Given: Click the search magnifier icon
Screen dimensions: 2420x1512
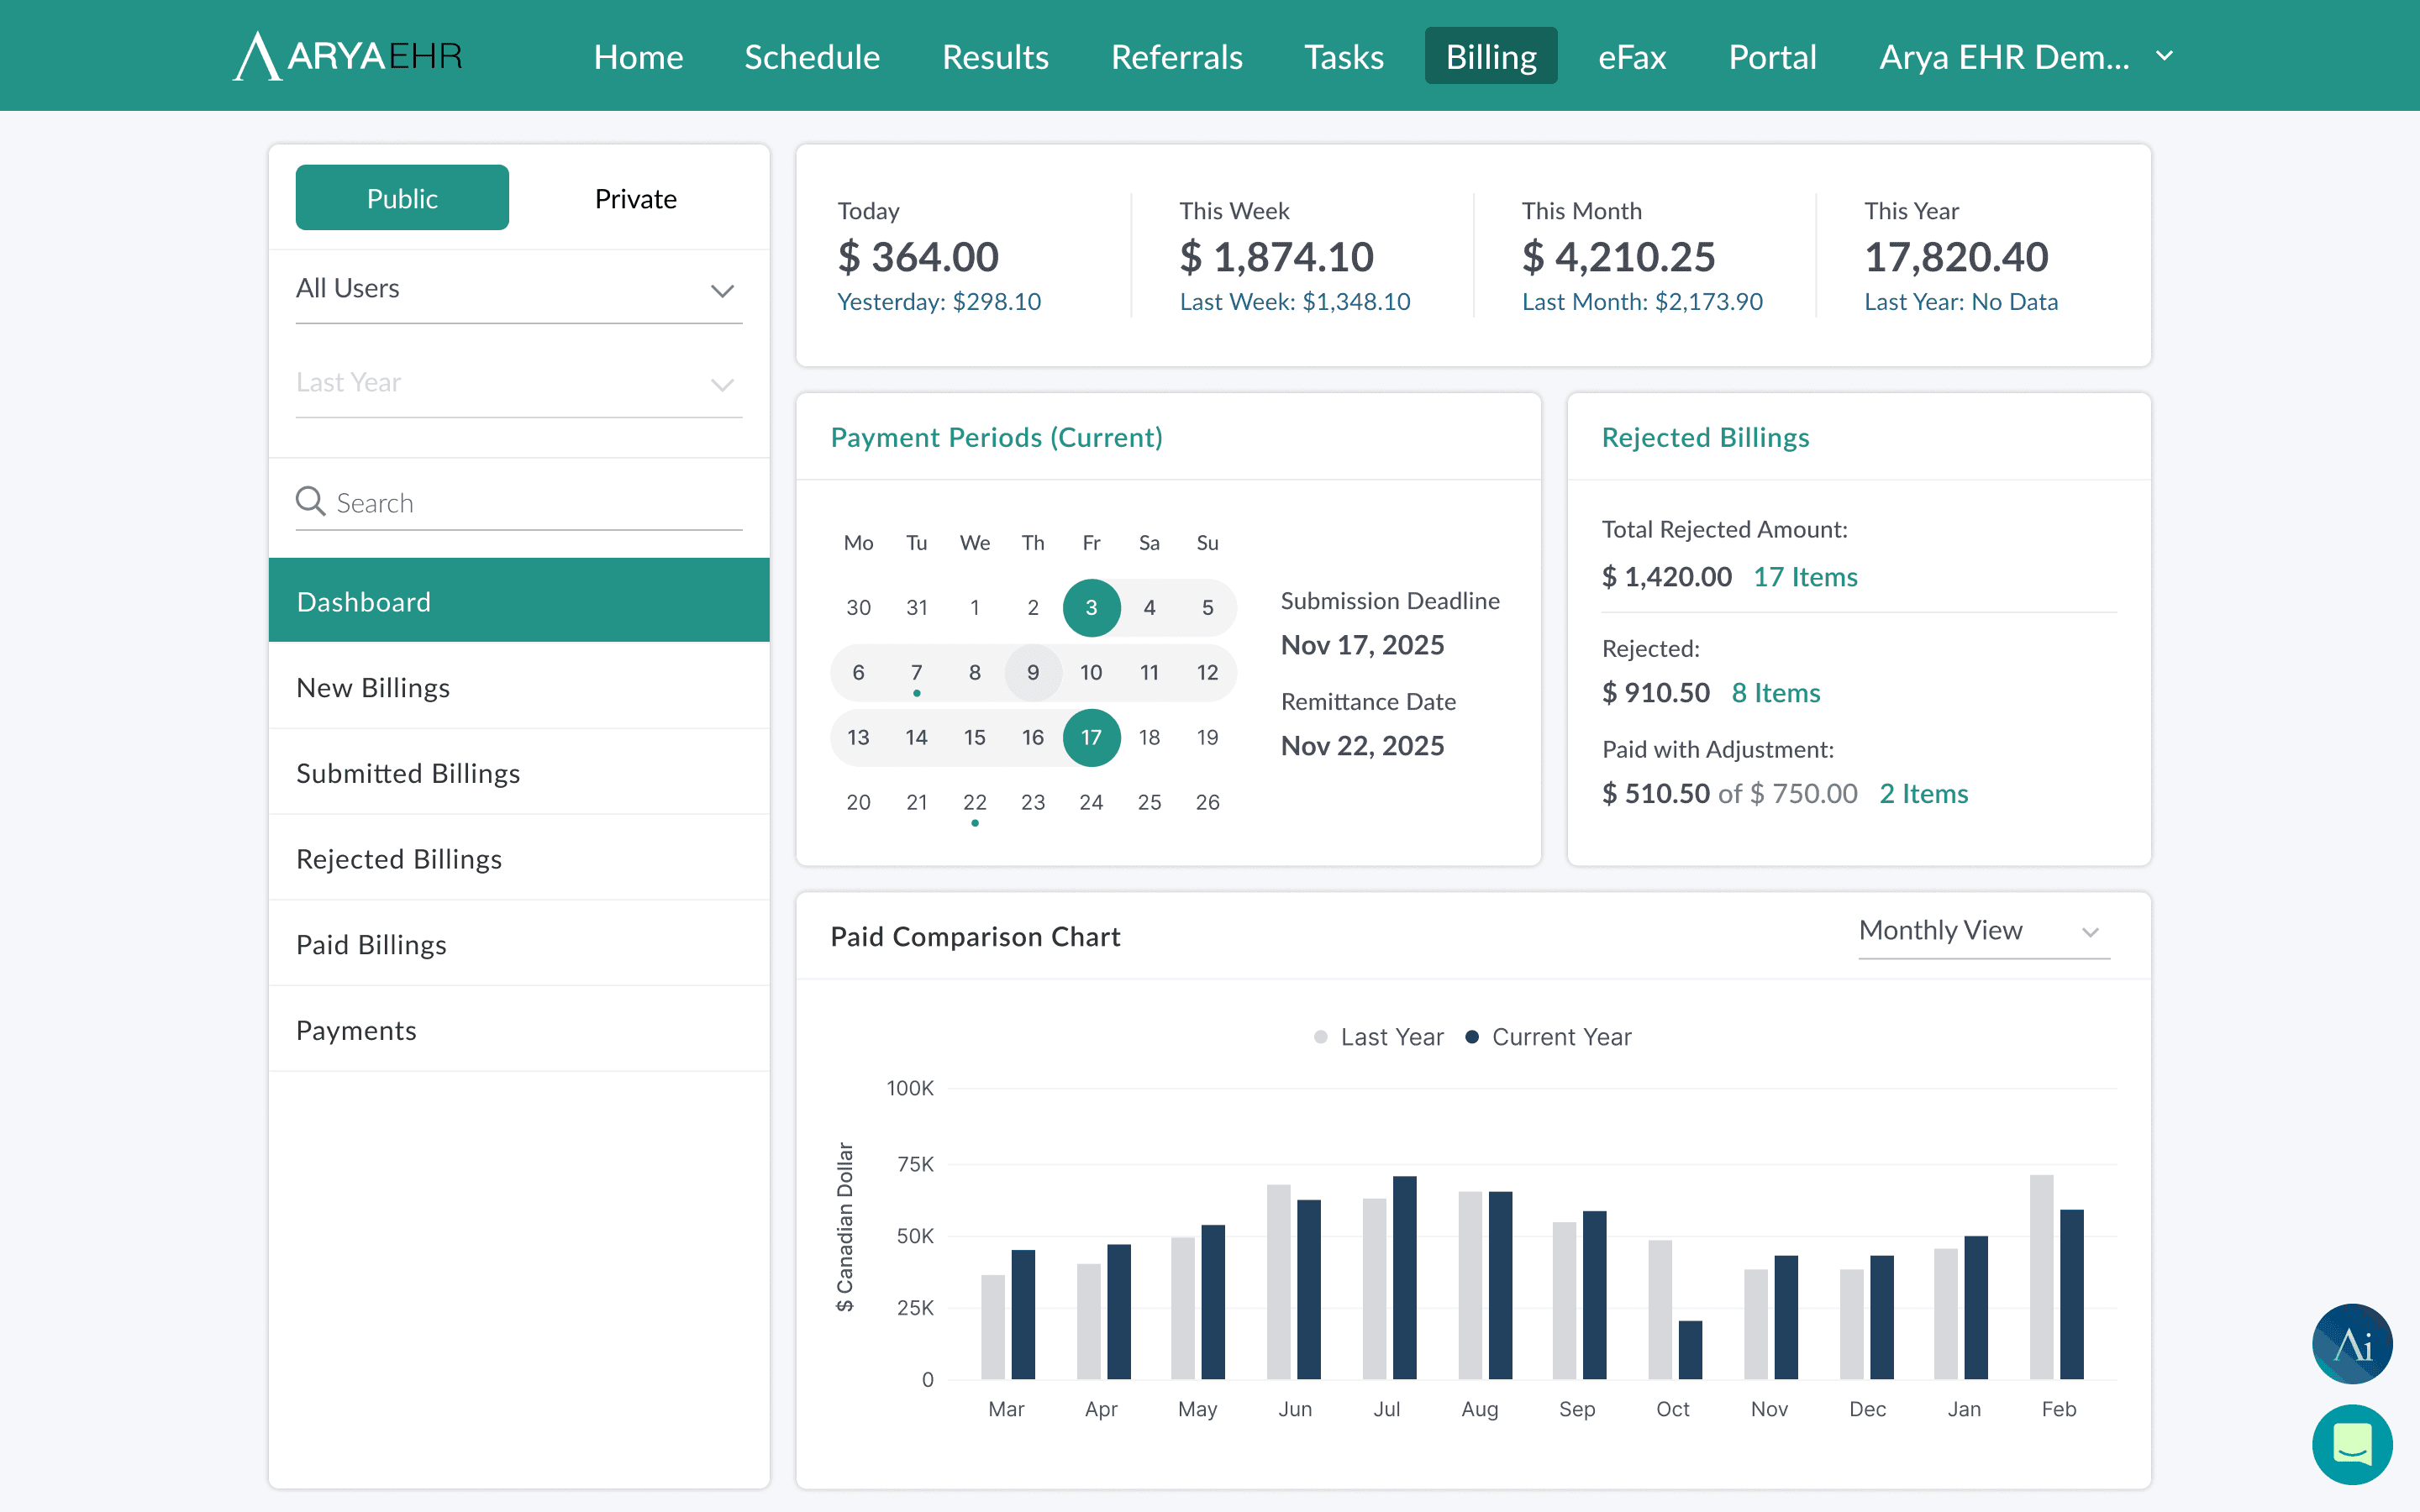Looking at the screenshot, I should (x=311, y=501).
